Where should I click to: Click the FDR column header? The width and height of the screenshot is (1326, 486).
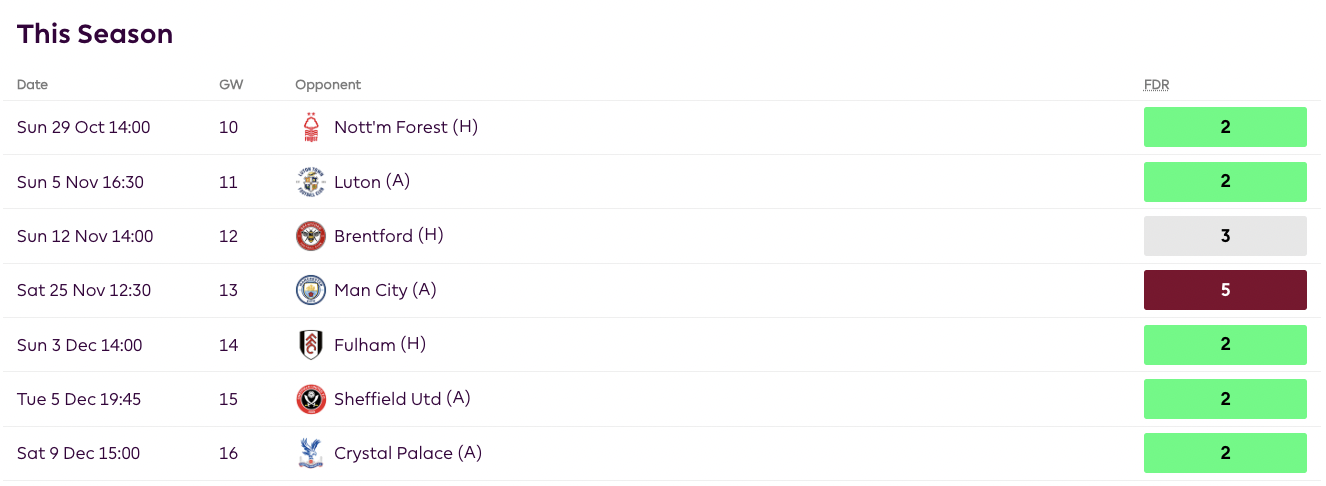(1156, 85)
